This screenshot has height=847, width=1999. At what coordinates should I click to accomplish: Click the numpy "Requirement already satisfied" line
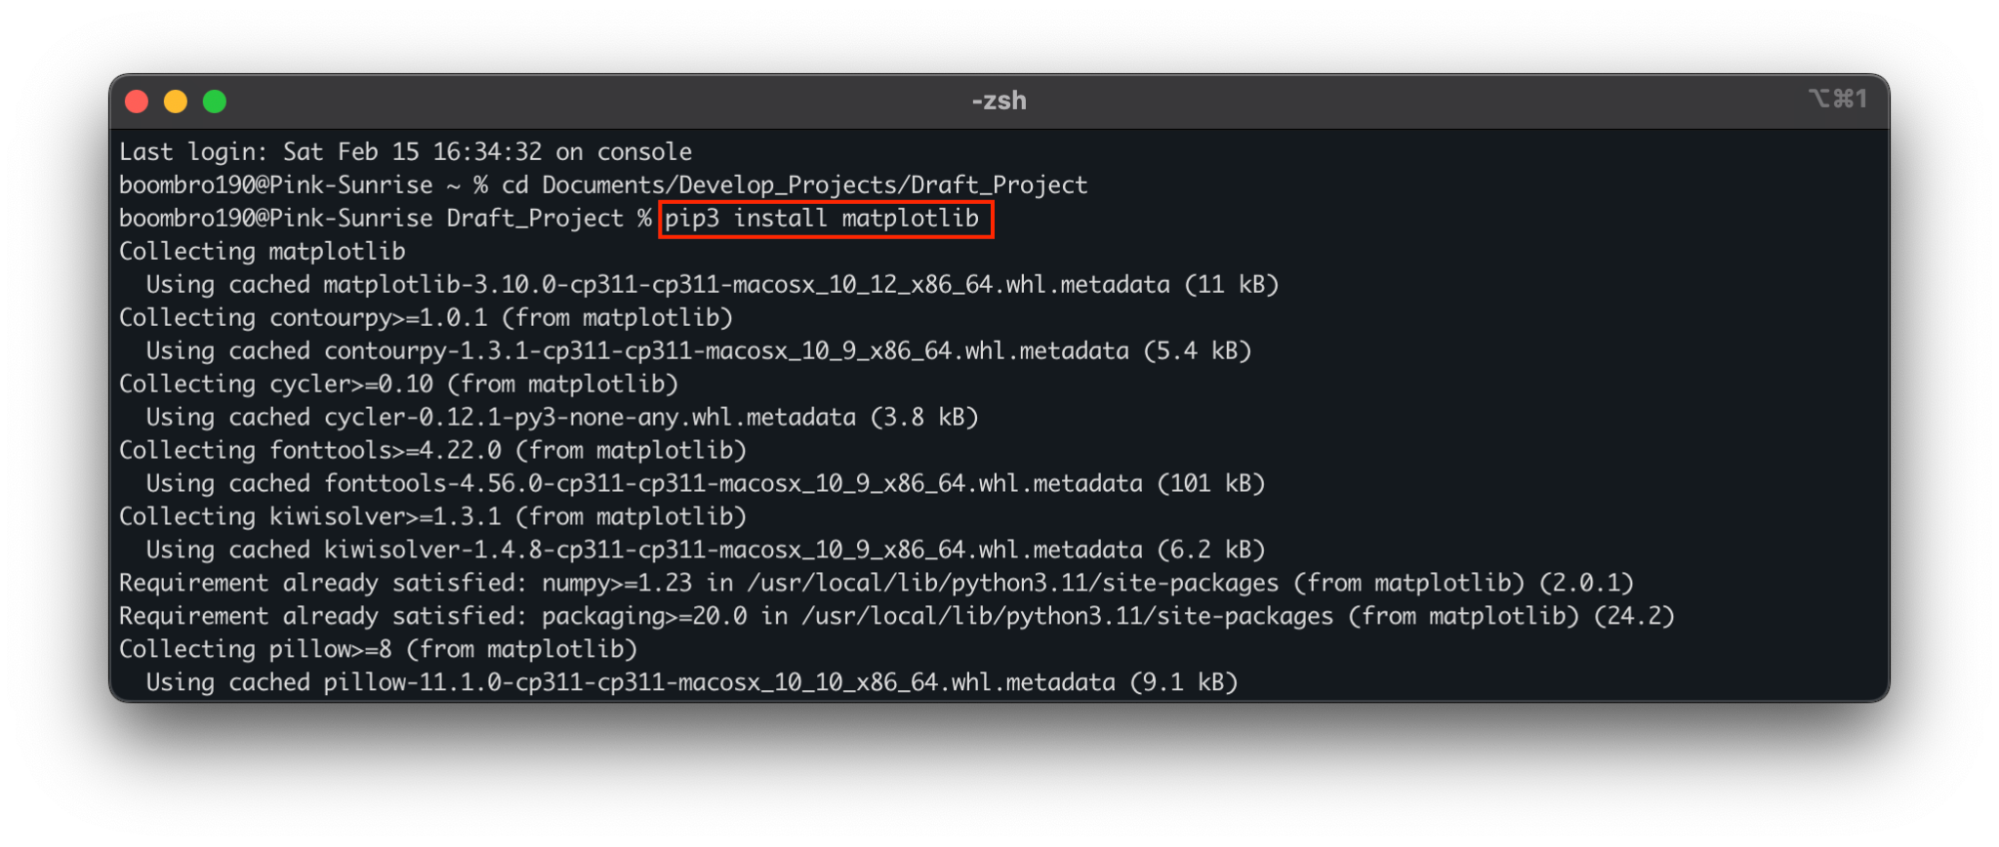coord(875,583)
